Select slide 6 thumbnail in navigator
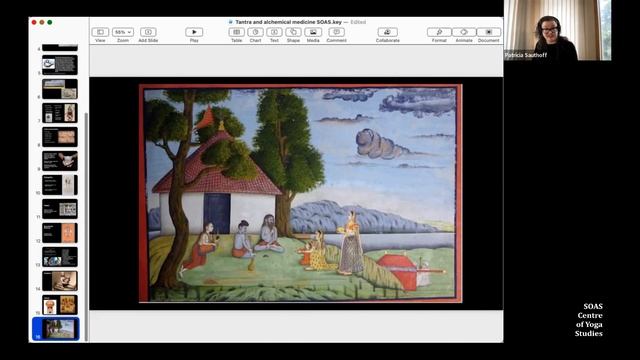Viewport: 640px width, 360px height. pos(60,89)
